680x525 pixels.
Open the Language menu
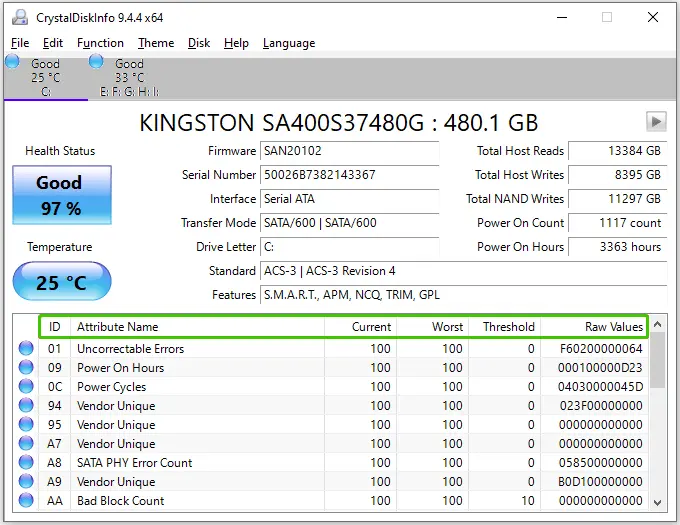point(289,43)
